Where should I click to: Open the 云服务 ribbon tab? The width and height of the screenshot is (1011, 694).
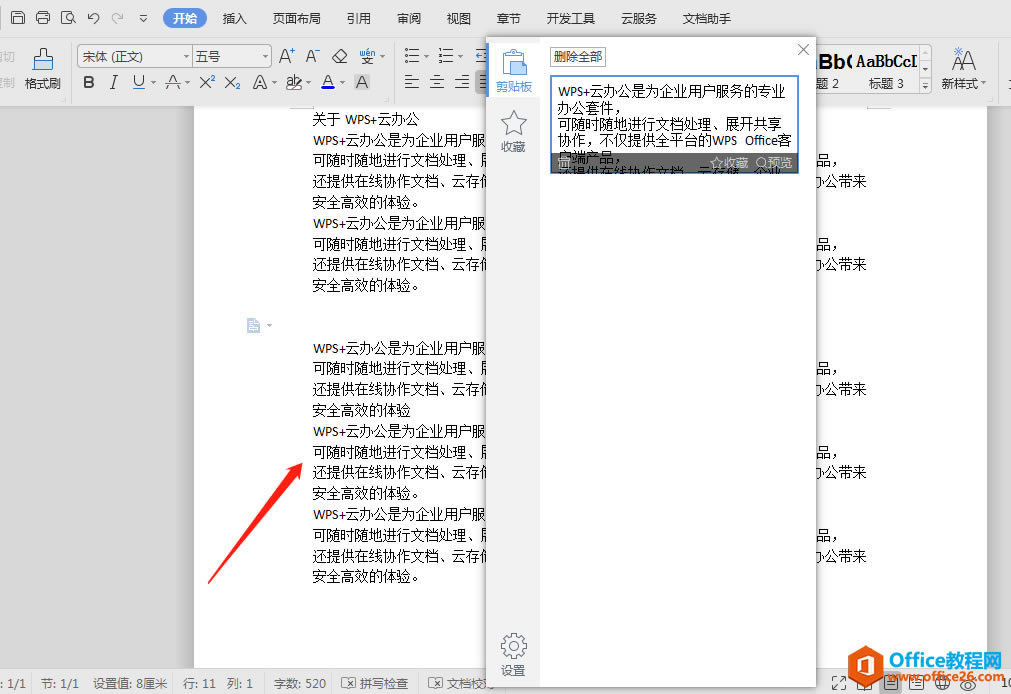tap(638, 19)
